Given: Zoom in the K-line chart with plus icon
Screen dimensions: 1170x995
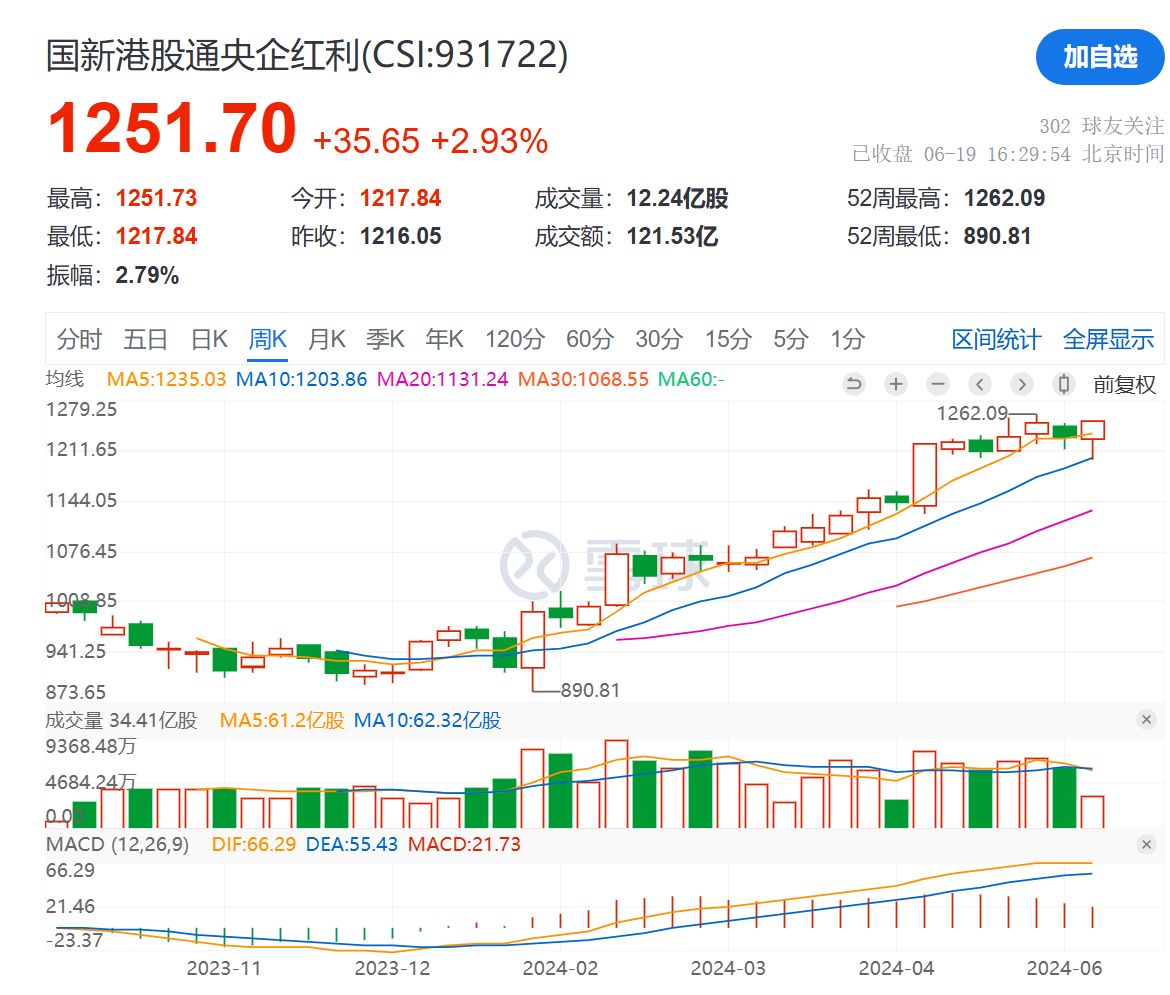Looking at the screenshot, I should click(x=896, y=384).
